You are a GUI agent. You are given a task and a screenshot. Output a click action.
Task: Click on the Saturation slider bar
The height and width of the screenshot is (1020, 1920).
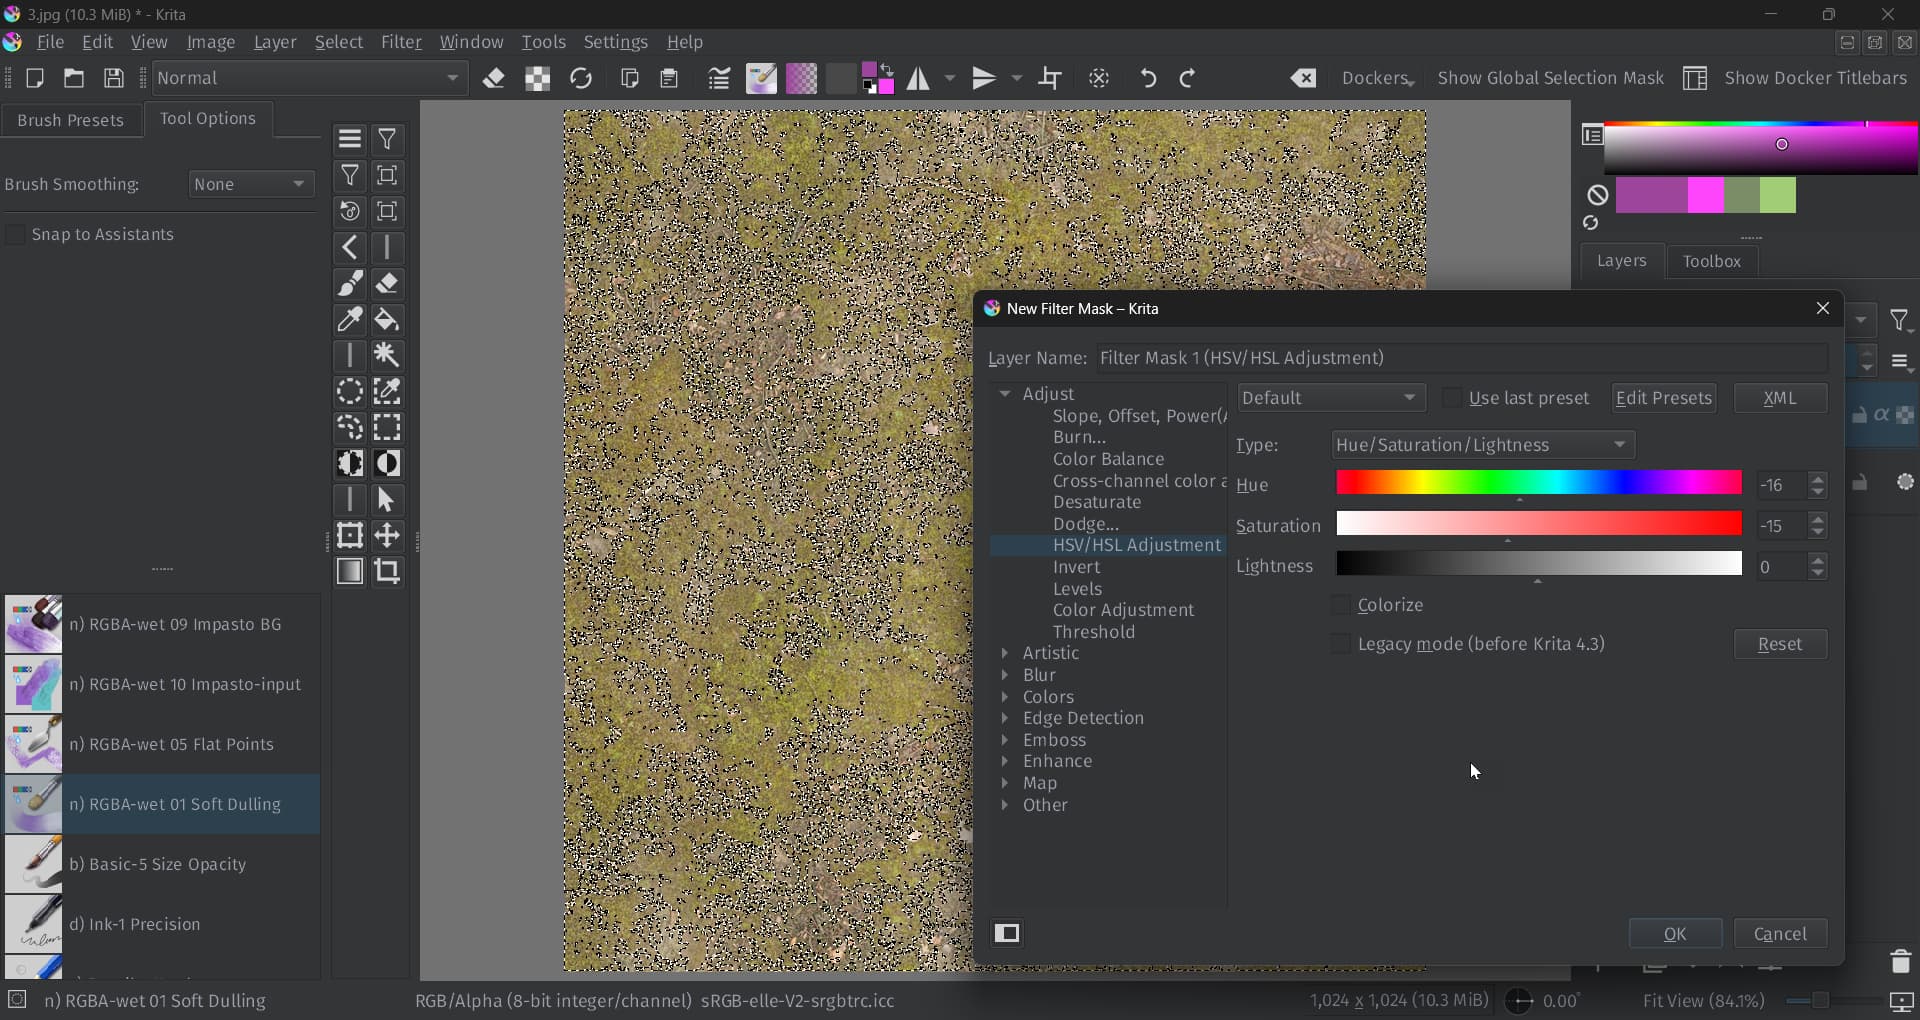(x=1538, y=524)
